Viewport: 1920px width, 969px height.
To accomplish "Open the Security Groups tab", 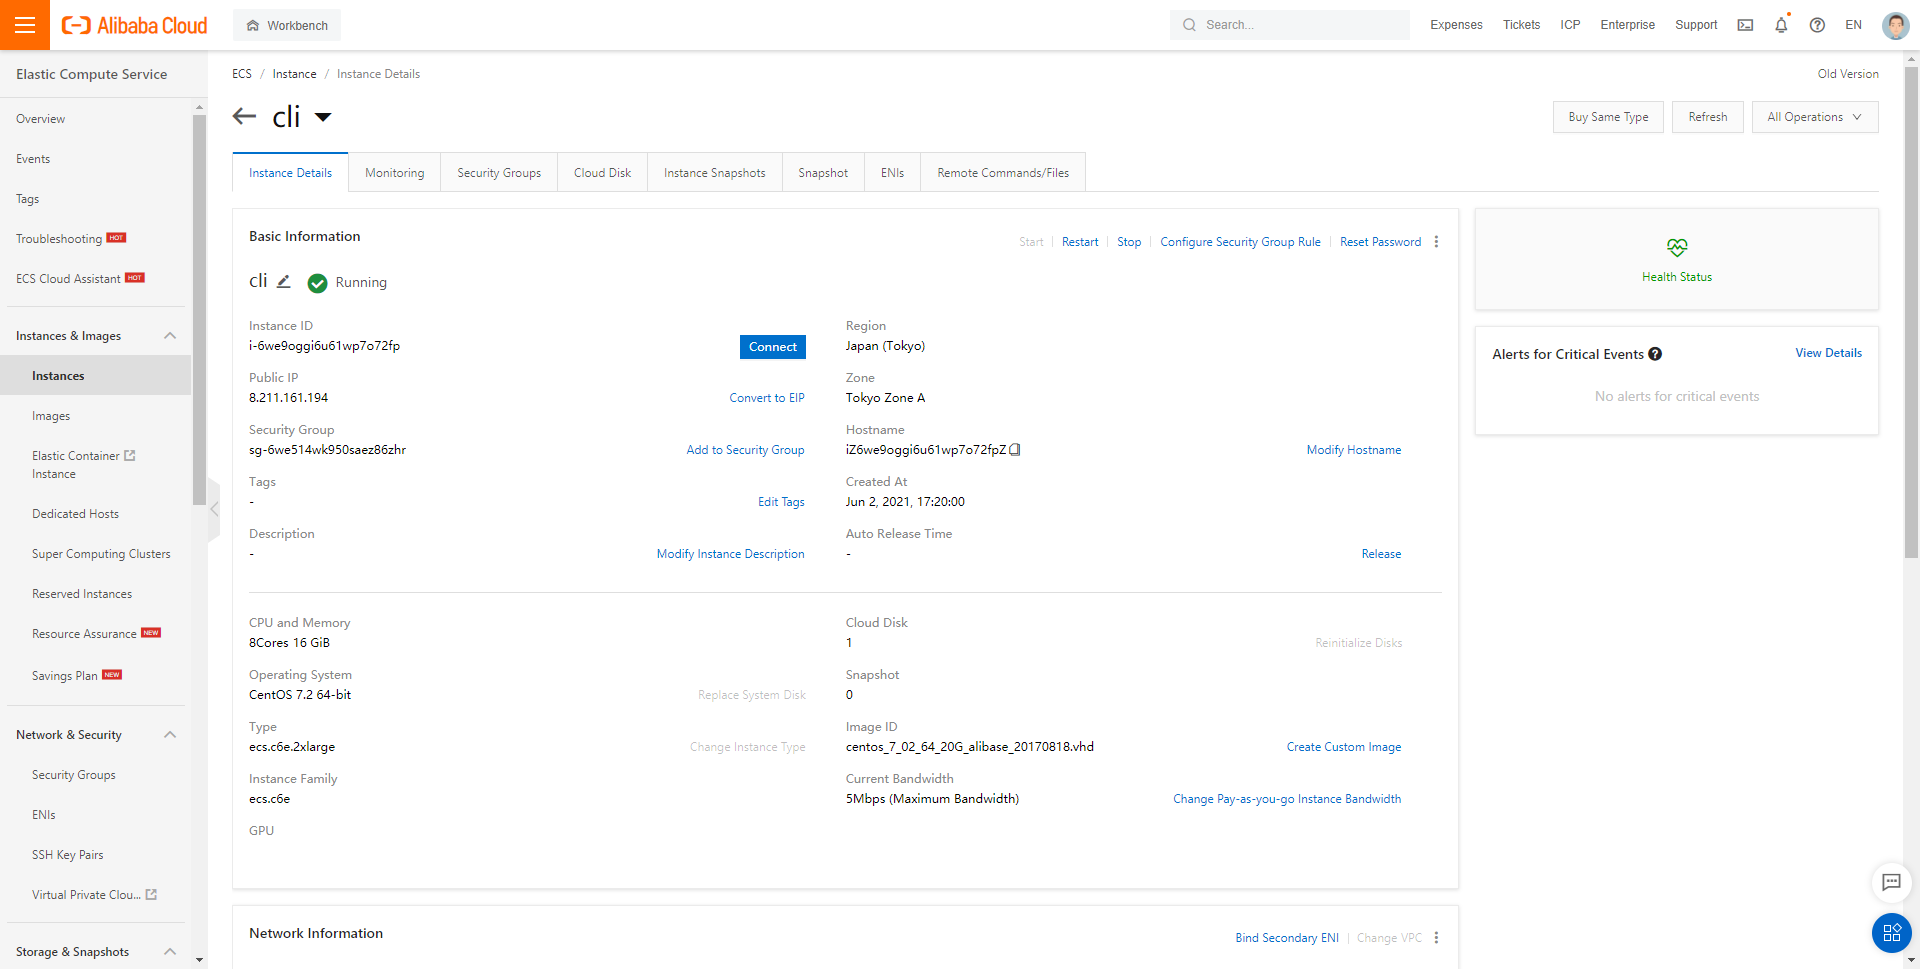I will pyautogui.click(x=499, y=173).
